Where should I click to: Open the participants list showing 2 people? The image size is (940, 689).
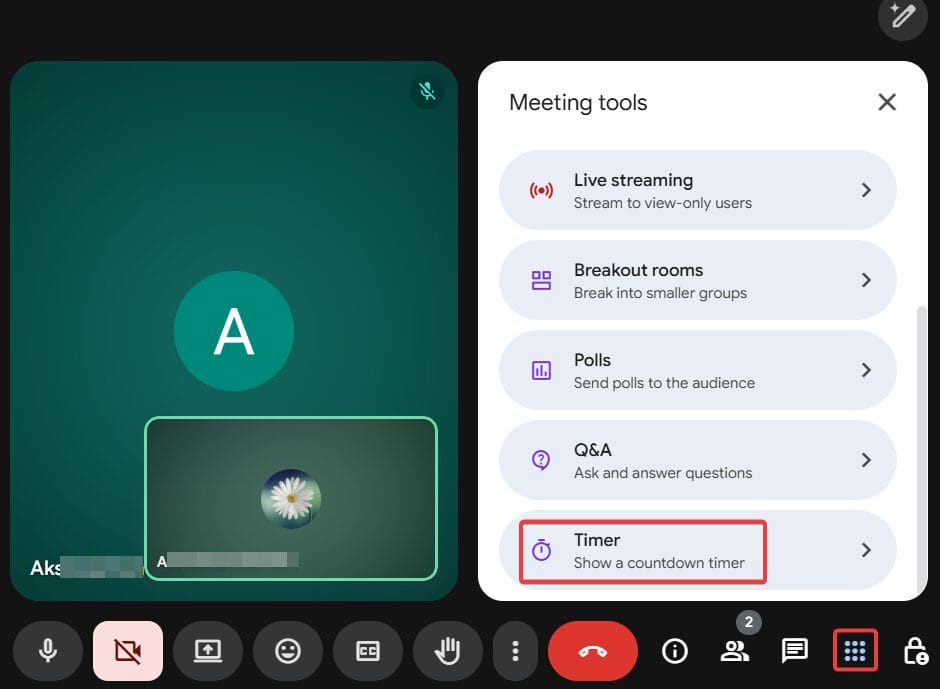(x=735, y=651)
